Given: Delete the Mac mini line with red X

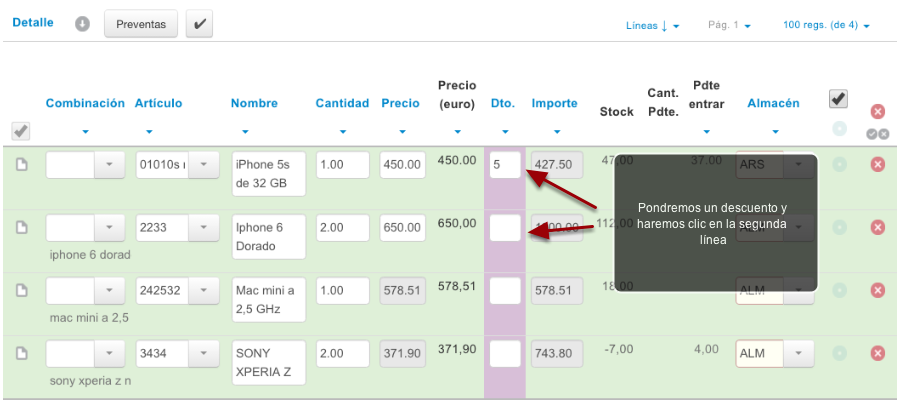Looking at the screenshot, I should (878, 290).
